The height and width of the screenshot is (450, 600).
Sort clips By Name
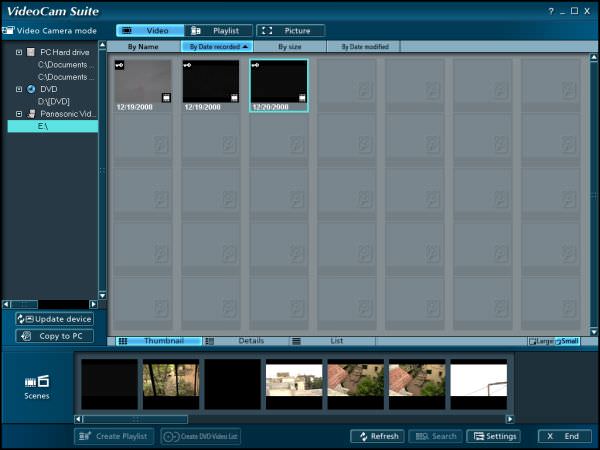(x=143, y=47)
